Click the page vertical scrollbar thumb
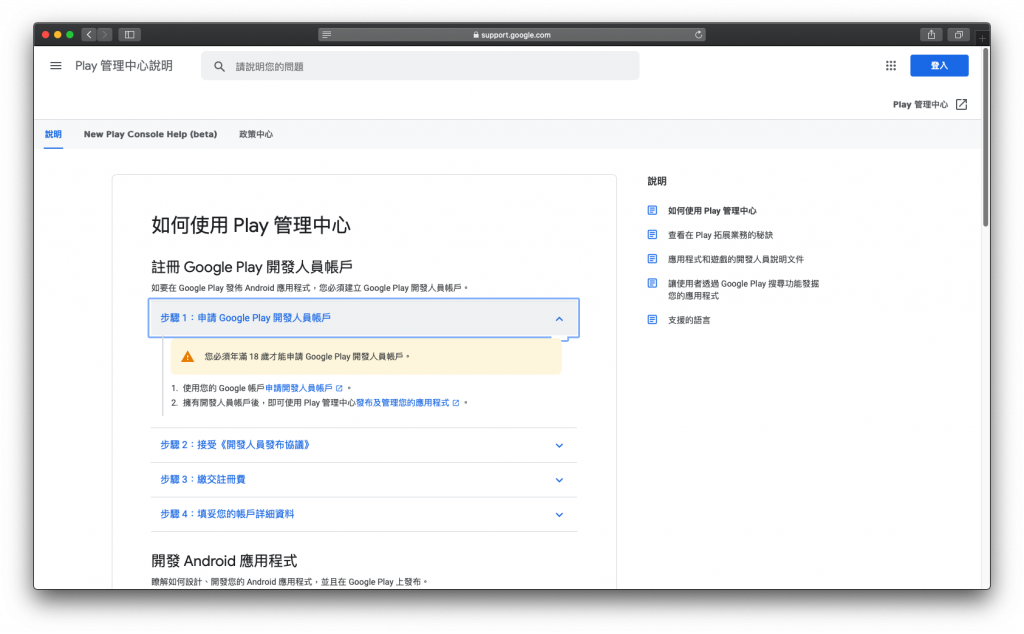The height and width of the screenshot is (634, 1024). pyautogui.click(x=985, y=137)
